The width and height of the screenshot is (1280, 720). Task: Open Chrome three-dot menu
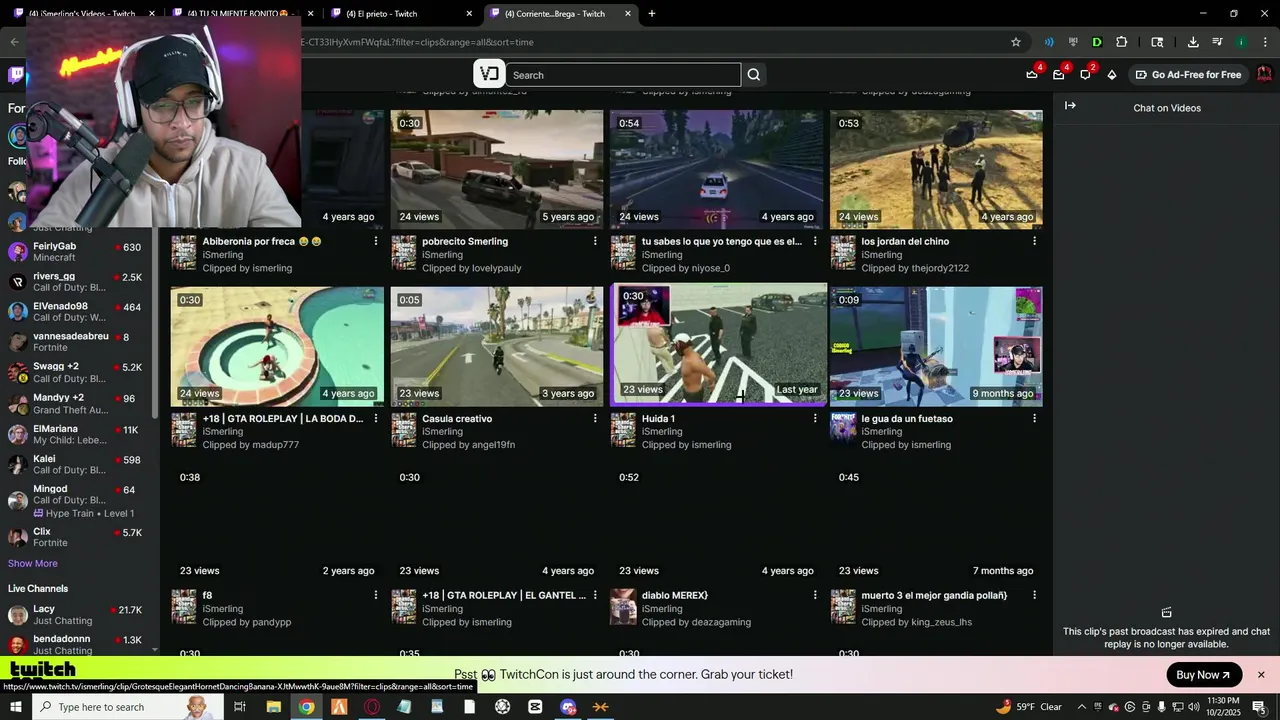(1265, 42)
